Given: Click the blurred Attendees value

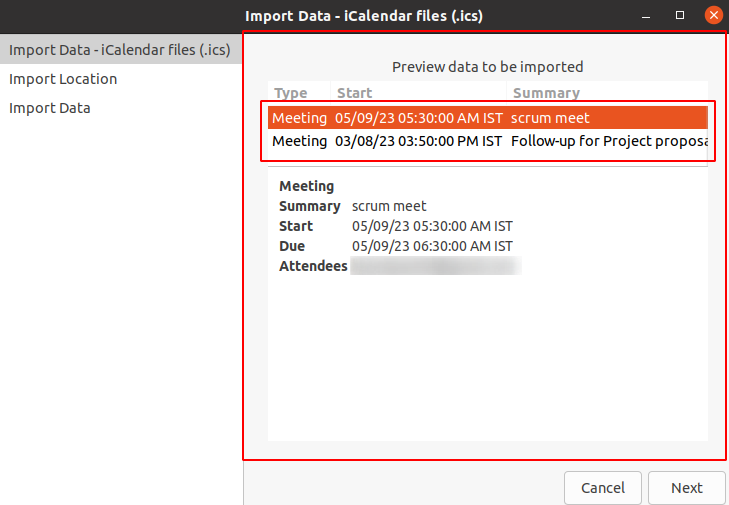Looking at the screenshot, I should [x=435, y=266].
